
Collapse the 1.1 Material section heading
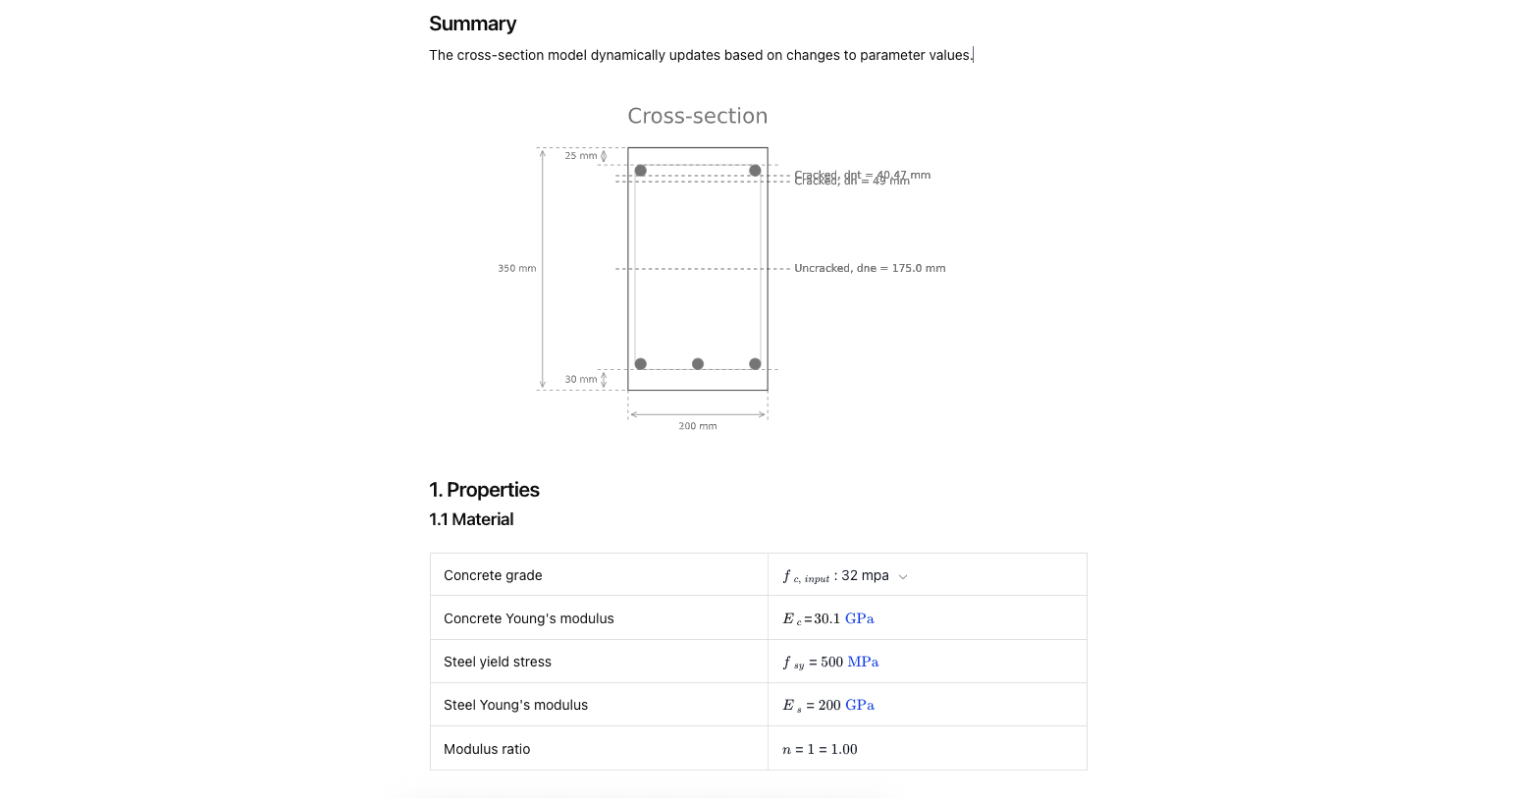[x=471, y=519]
